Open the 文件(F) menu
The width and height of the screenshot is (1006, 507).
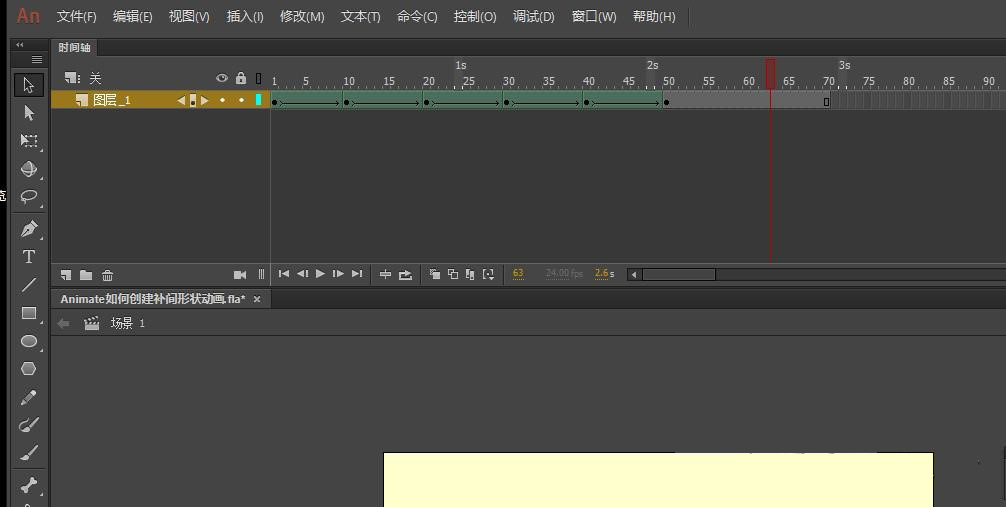pos(77,17)
